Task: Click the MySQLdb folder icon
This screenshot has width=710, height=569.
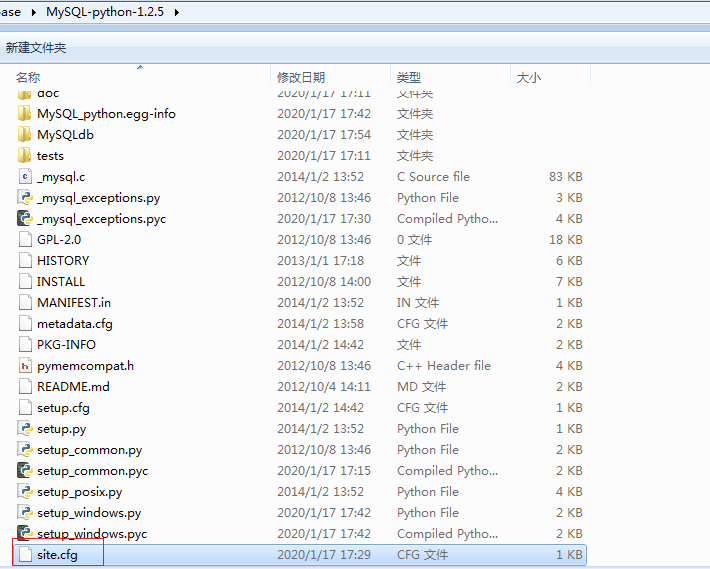Action: [x=25, y=134]
